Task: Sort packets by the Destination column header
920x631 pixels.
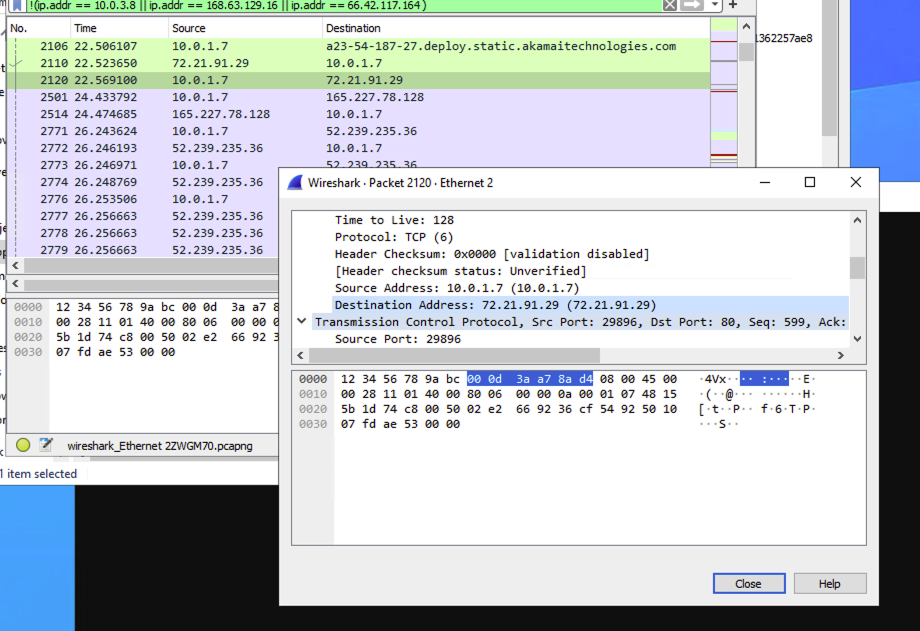Action: click(x=353, y=28)
